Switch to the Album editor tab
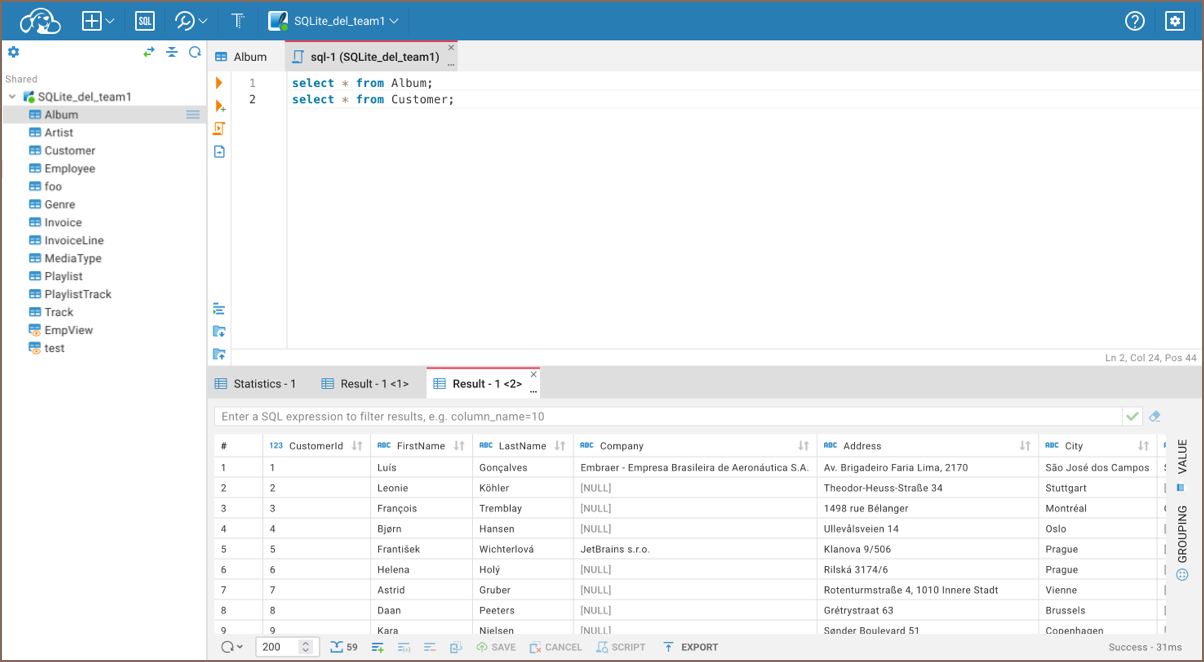 point(242,57)
